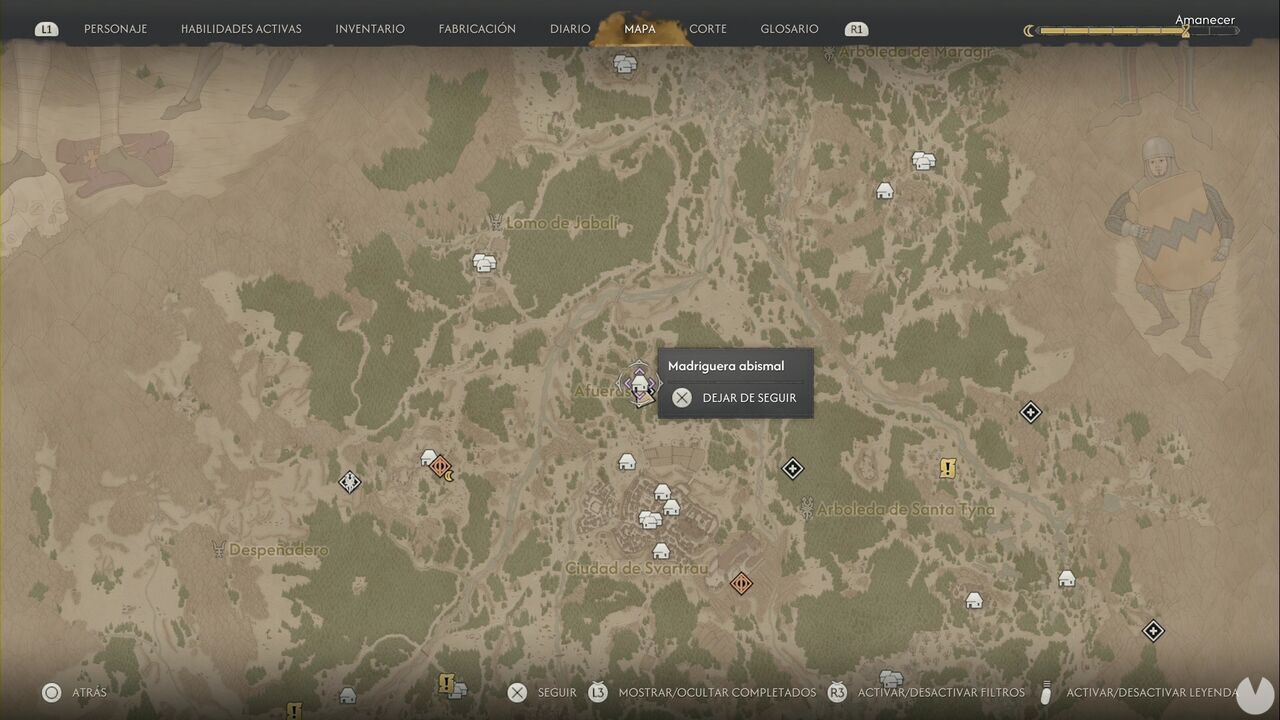Select the Mapa tab
1280x720 pixels.
tap(640, 29)
